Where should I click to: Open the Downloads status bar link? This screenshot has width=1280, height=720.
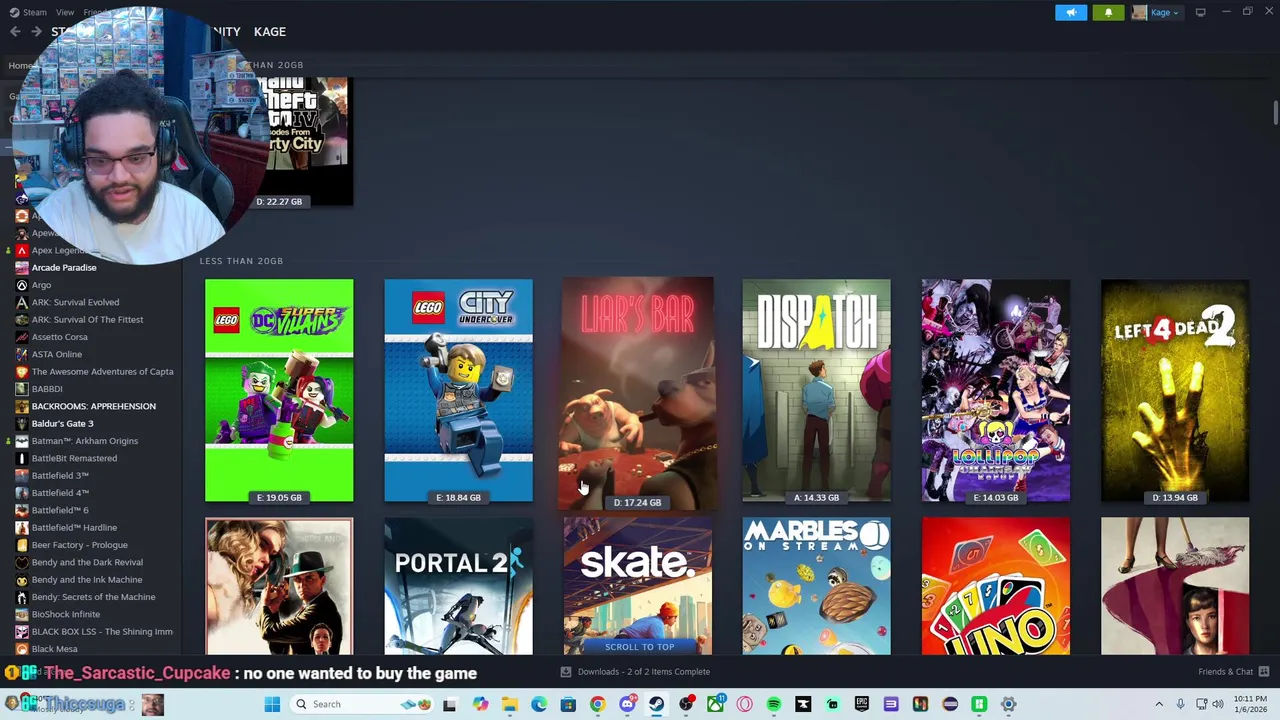[x=635, y=672]
